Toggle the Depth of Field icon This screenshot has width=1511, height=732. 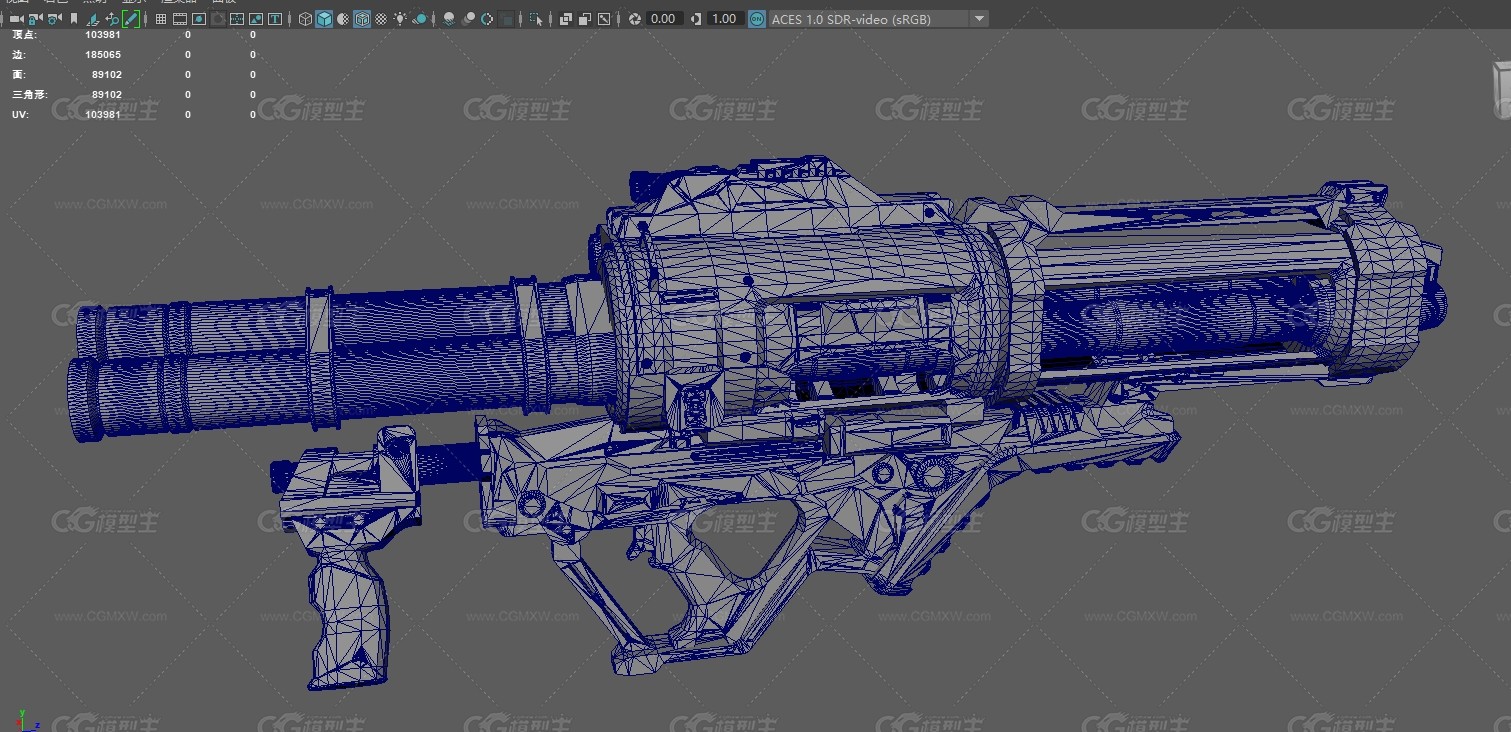click(x=507, y=19)
